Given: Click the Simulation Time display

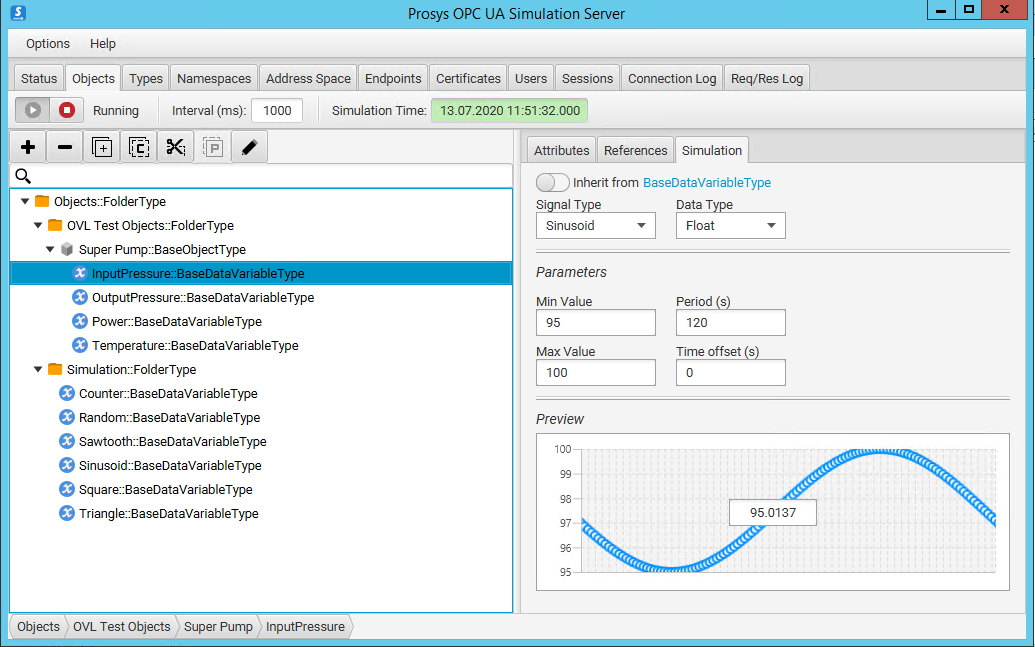Looking at the screenshot, I should [510, 110].
